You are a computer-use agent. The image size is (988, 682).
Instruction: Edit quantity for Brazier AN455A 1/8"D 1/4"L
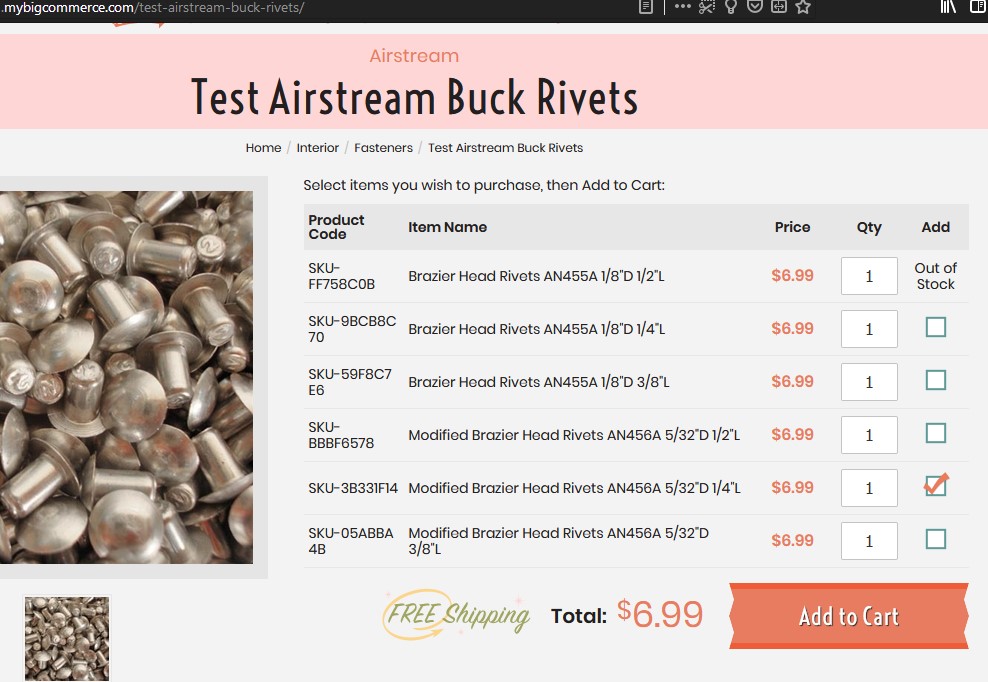[x=869, y=329]
